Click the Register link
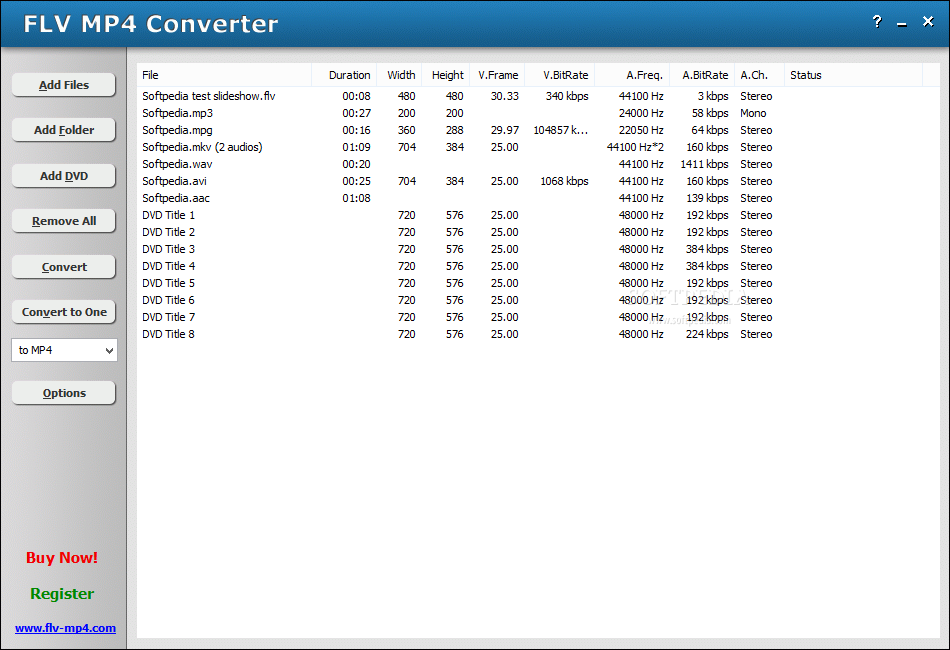Image resolution: width=950 pixels, height=650 pixels. tap(62, 594)
